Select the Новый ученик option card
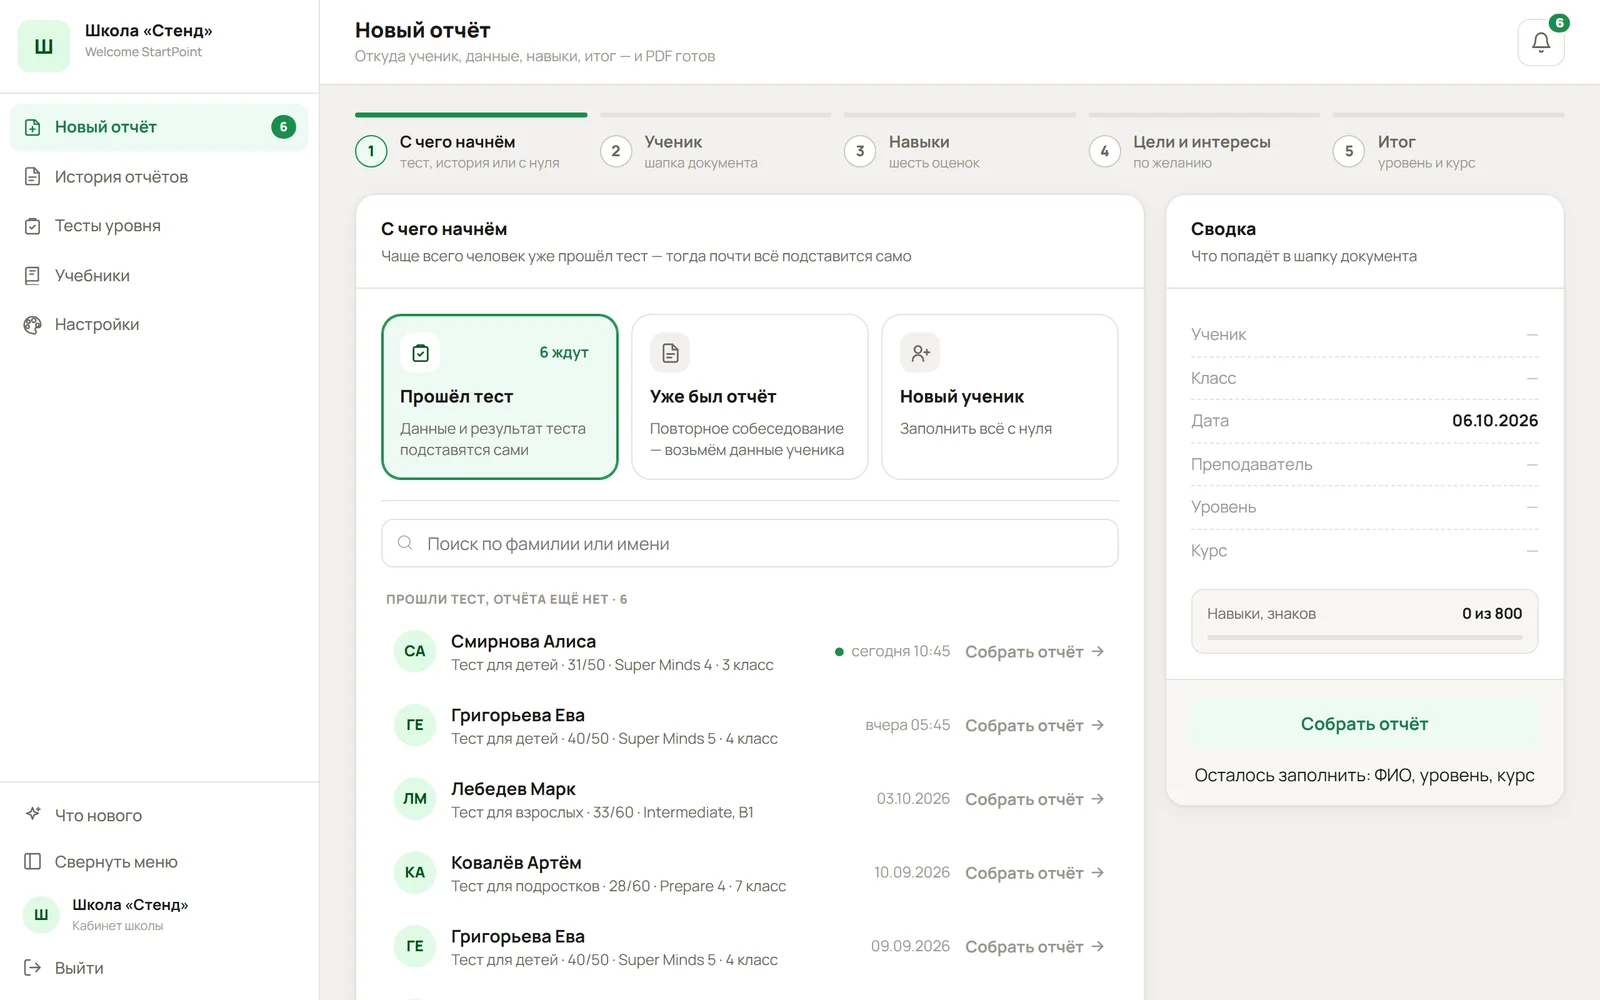Viewport: 1600px width, 1000px height. coord(1000,397)
